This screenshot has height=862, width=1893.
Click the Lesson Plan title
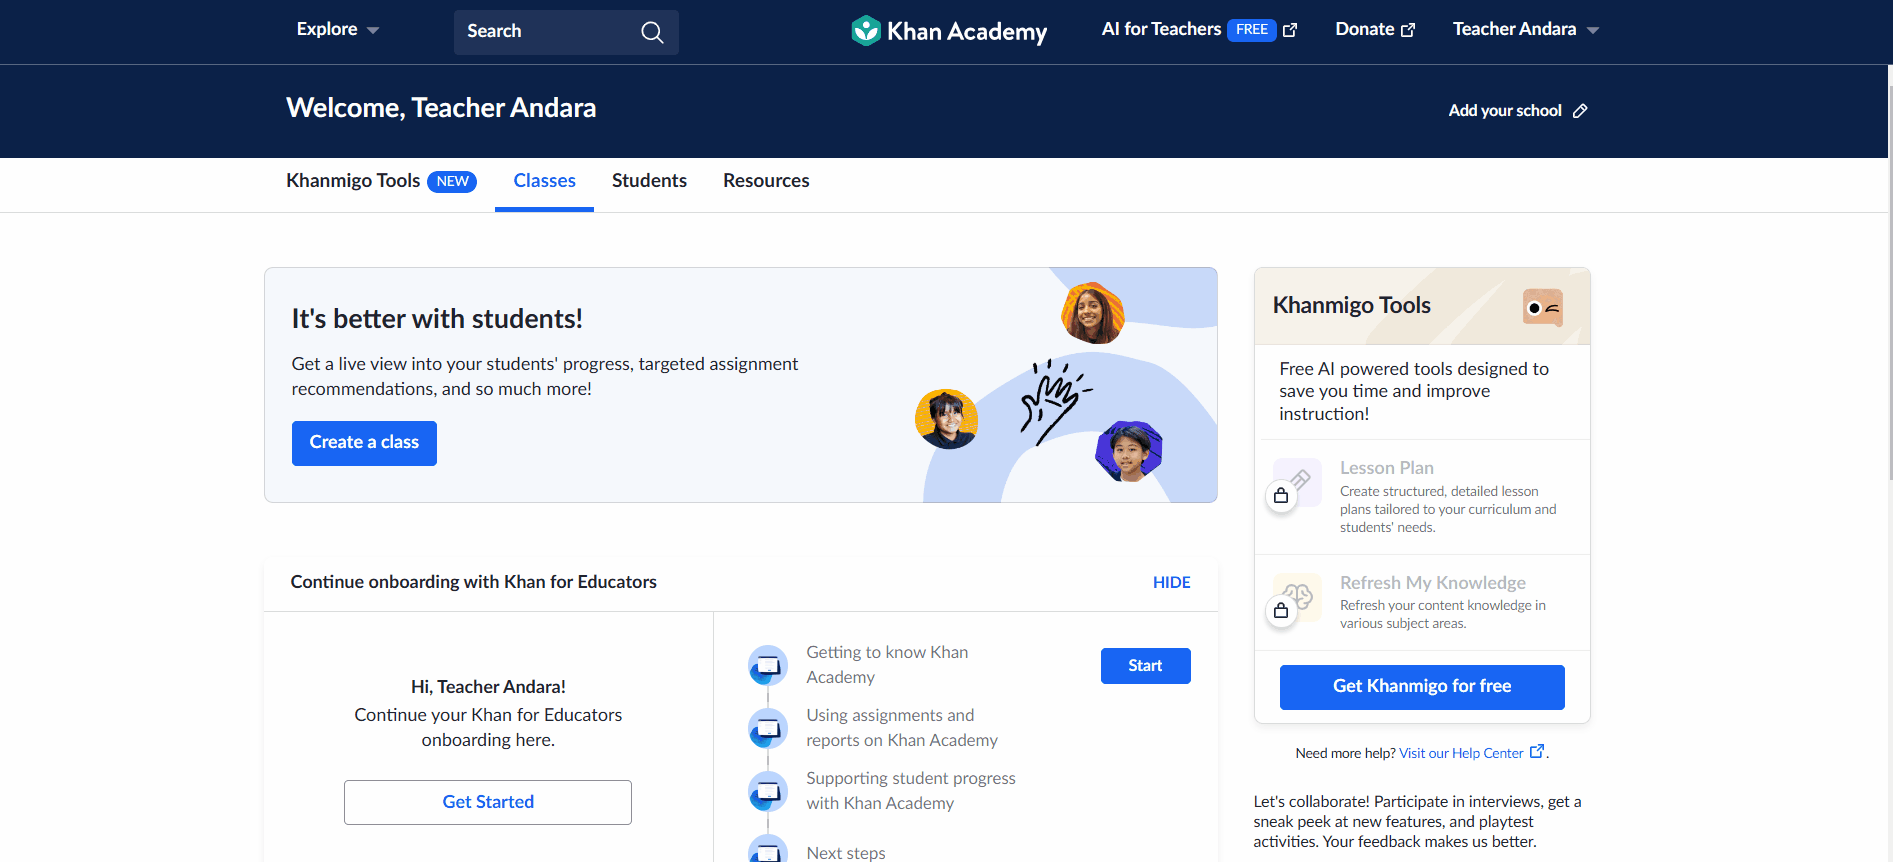point(1387,468)
